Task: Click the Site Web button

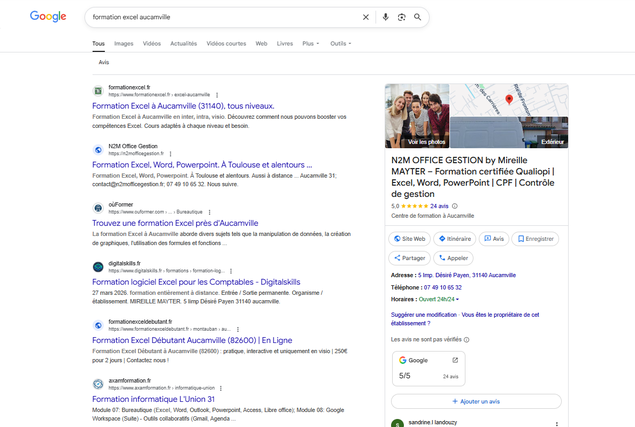Action: click(x=409, y=239)
